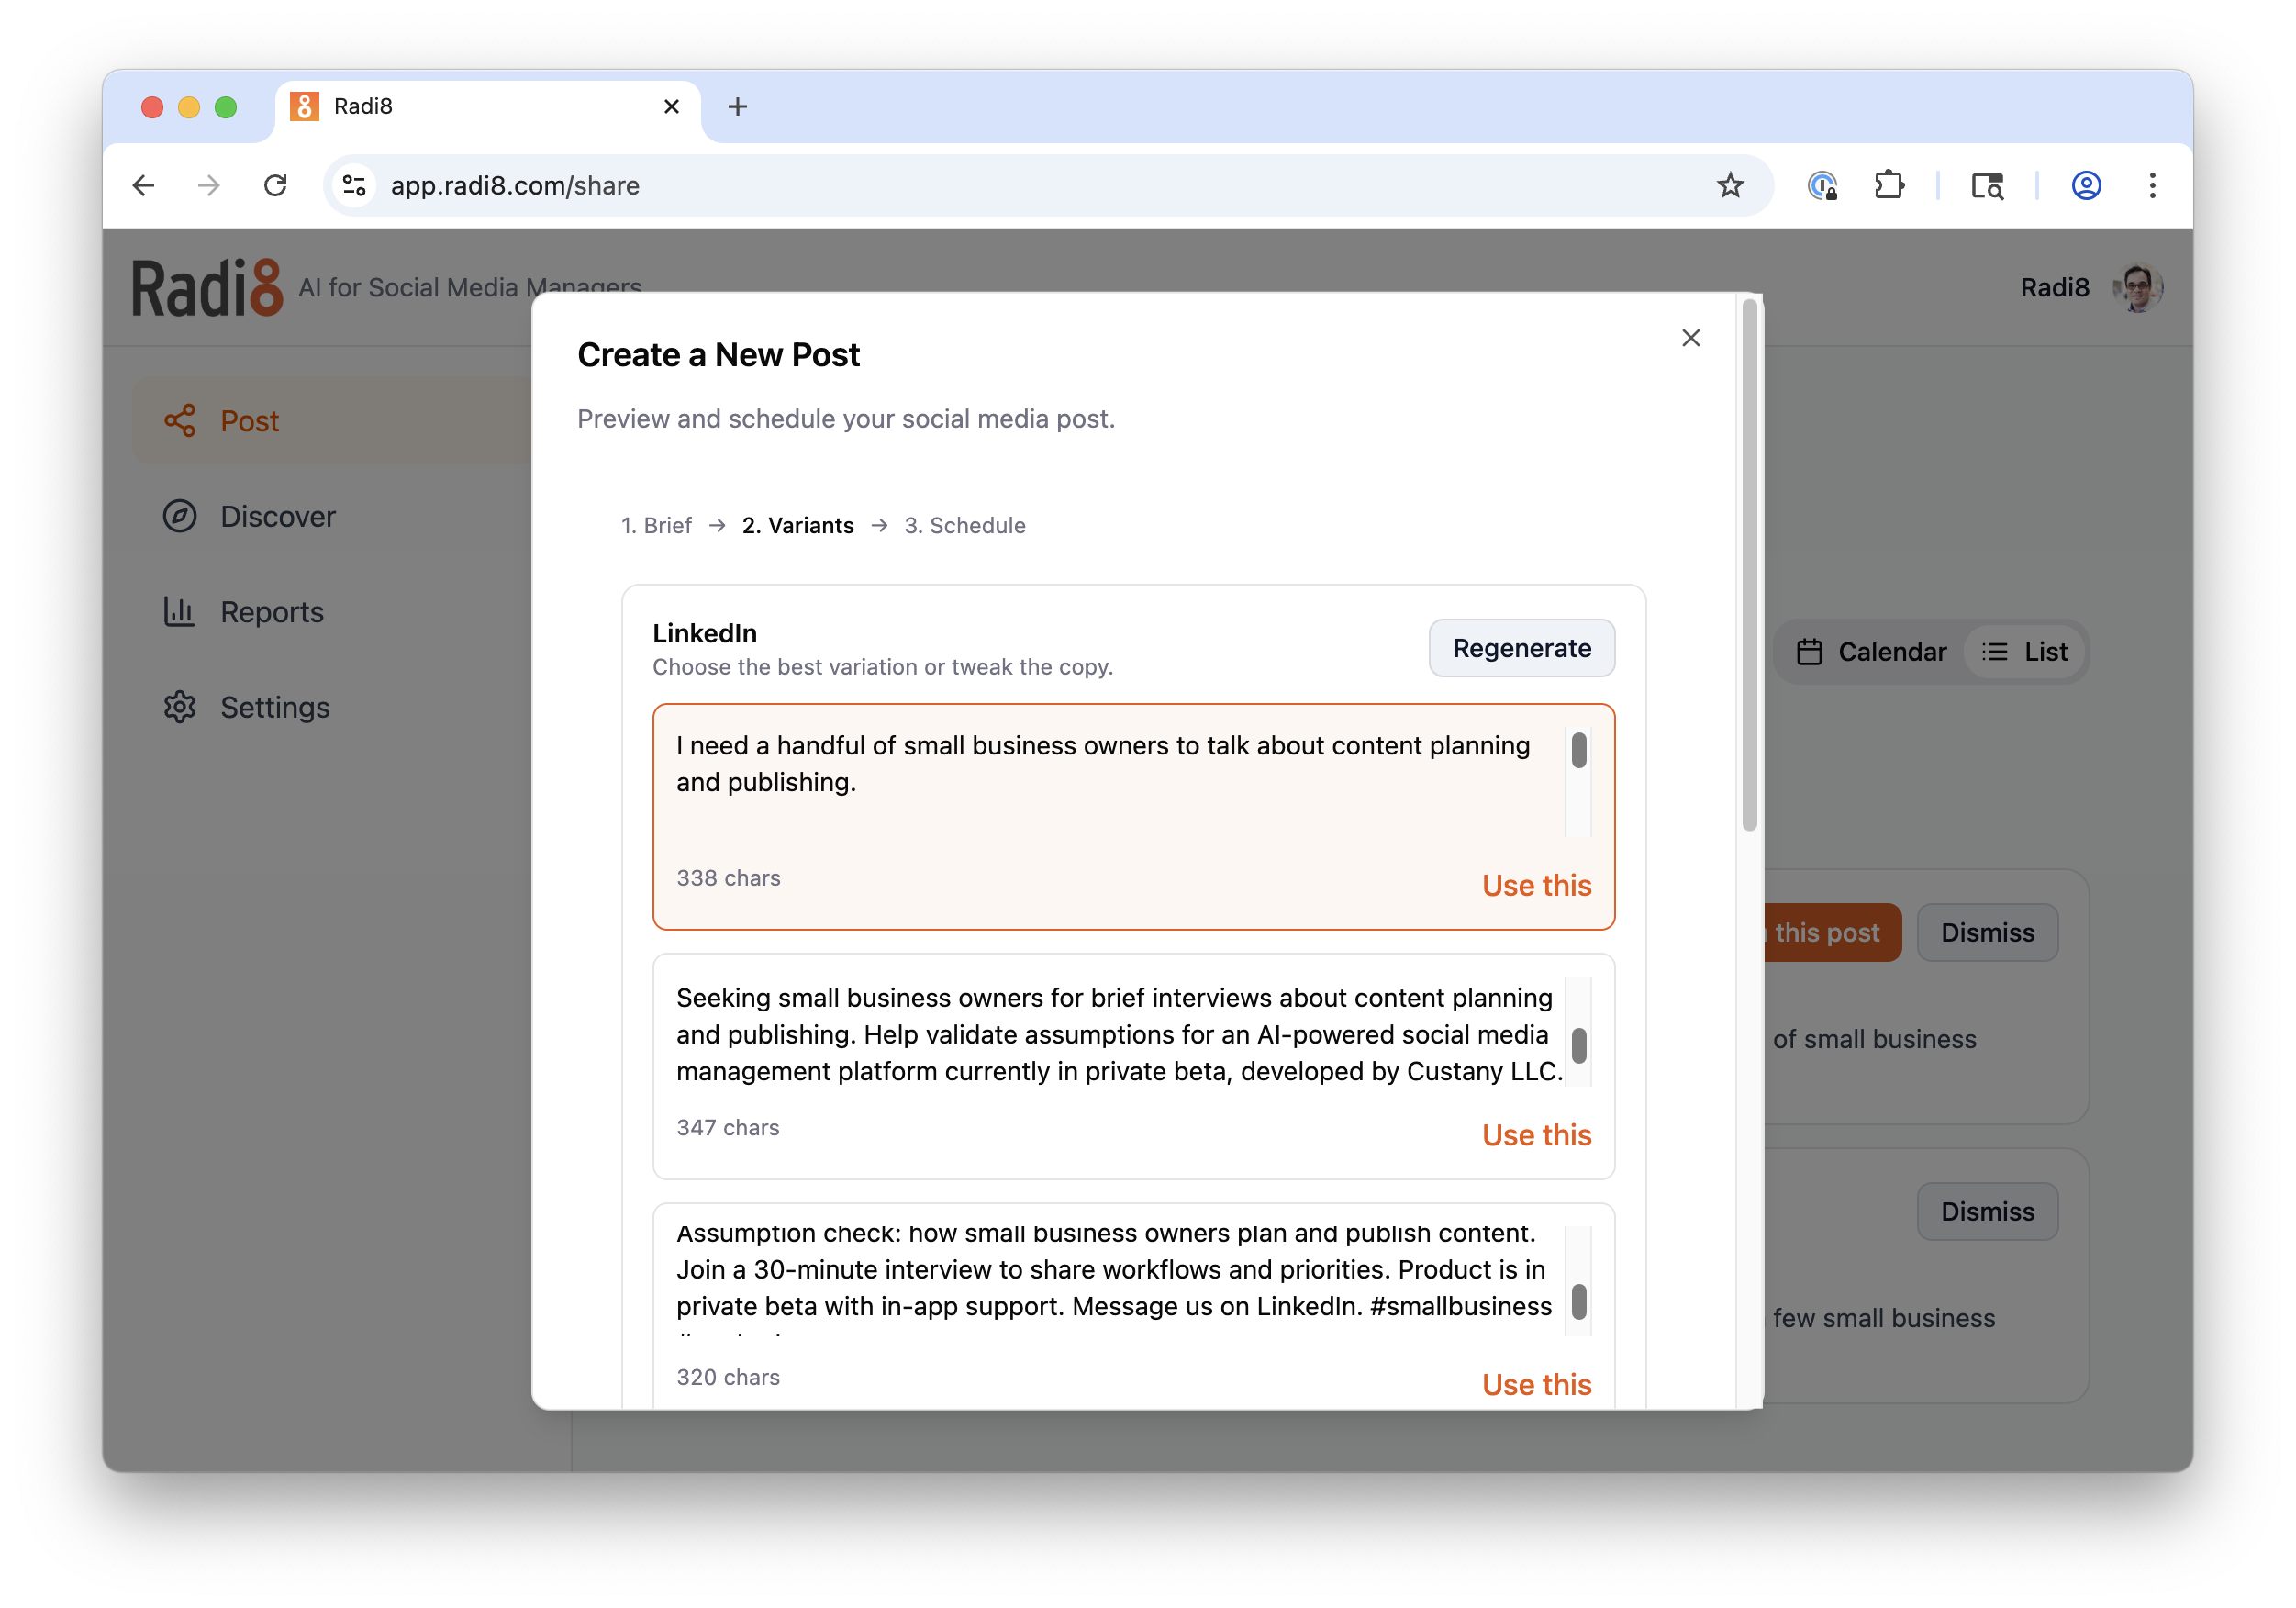Viewport: 2296px width, 1608px height.
Task: Open the browser extensions puzzle icon
Action: pos(1890,185)
